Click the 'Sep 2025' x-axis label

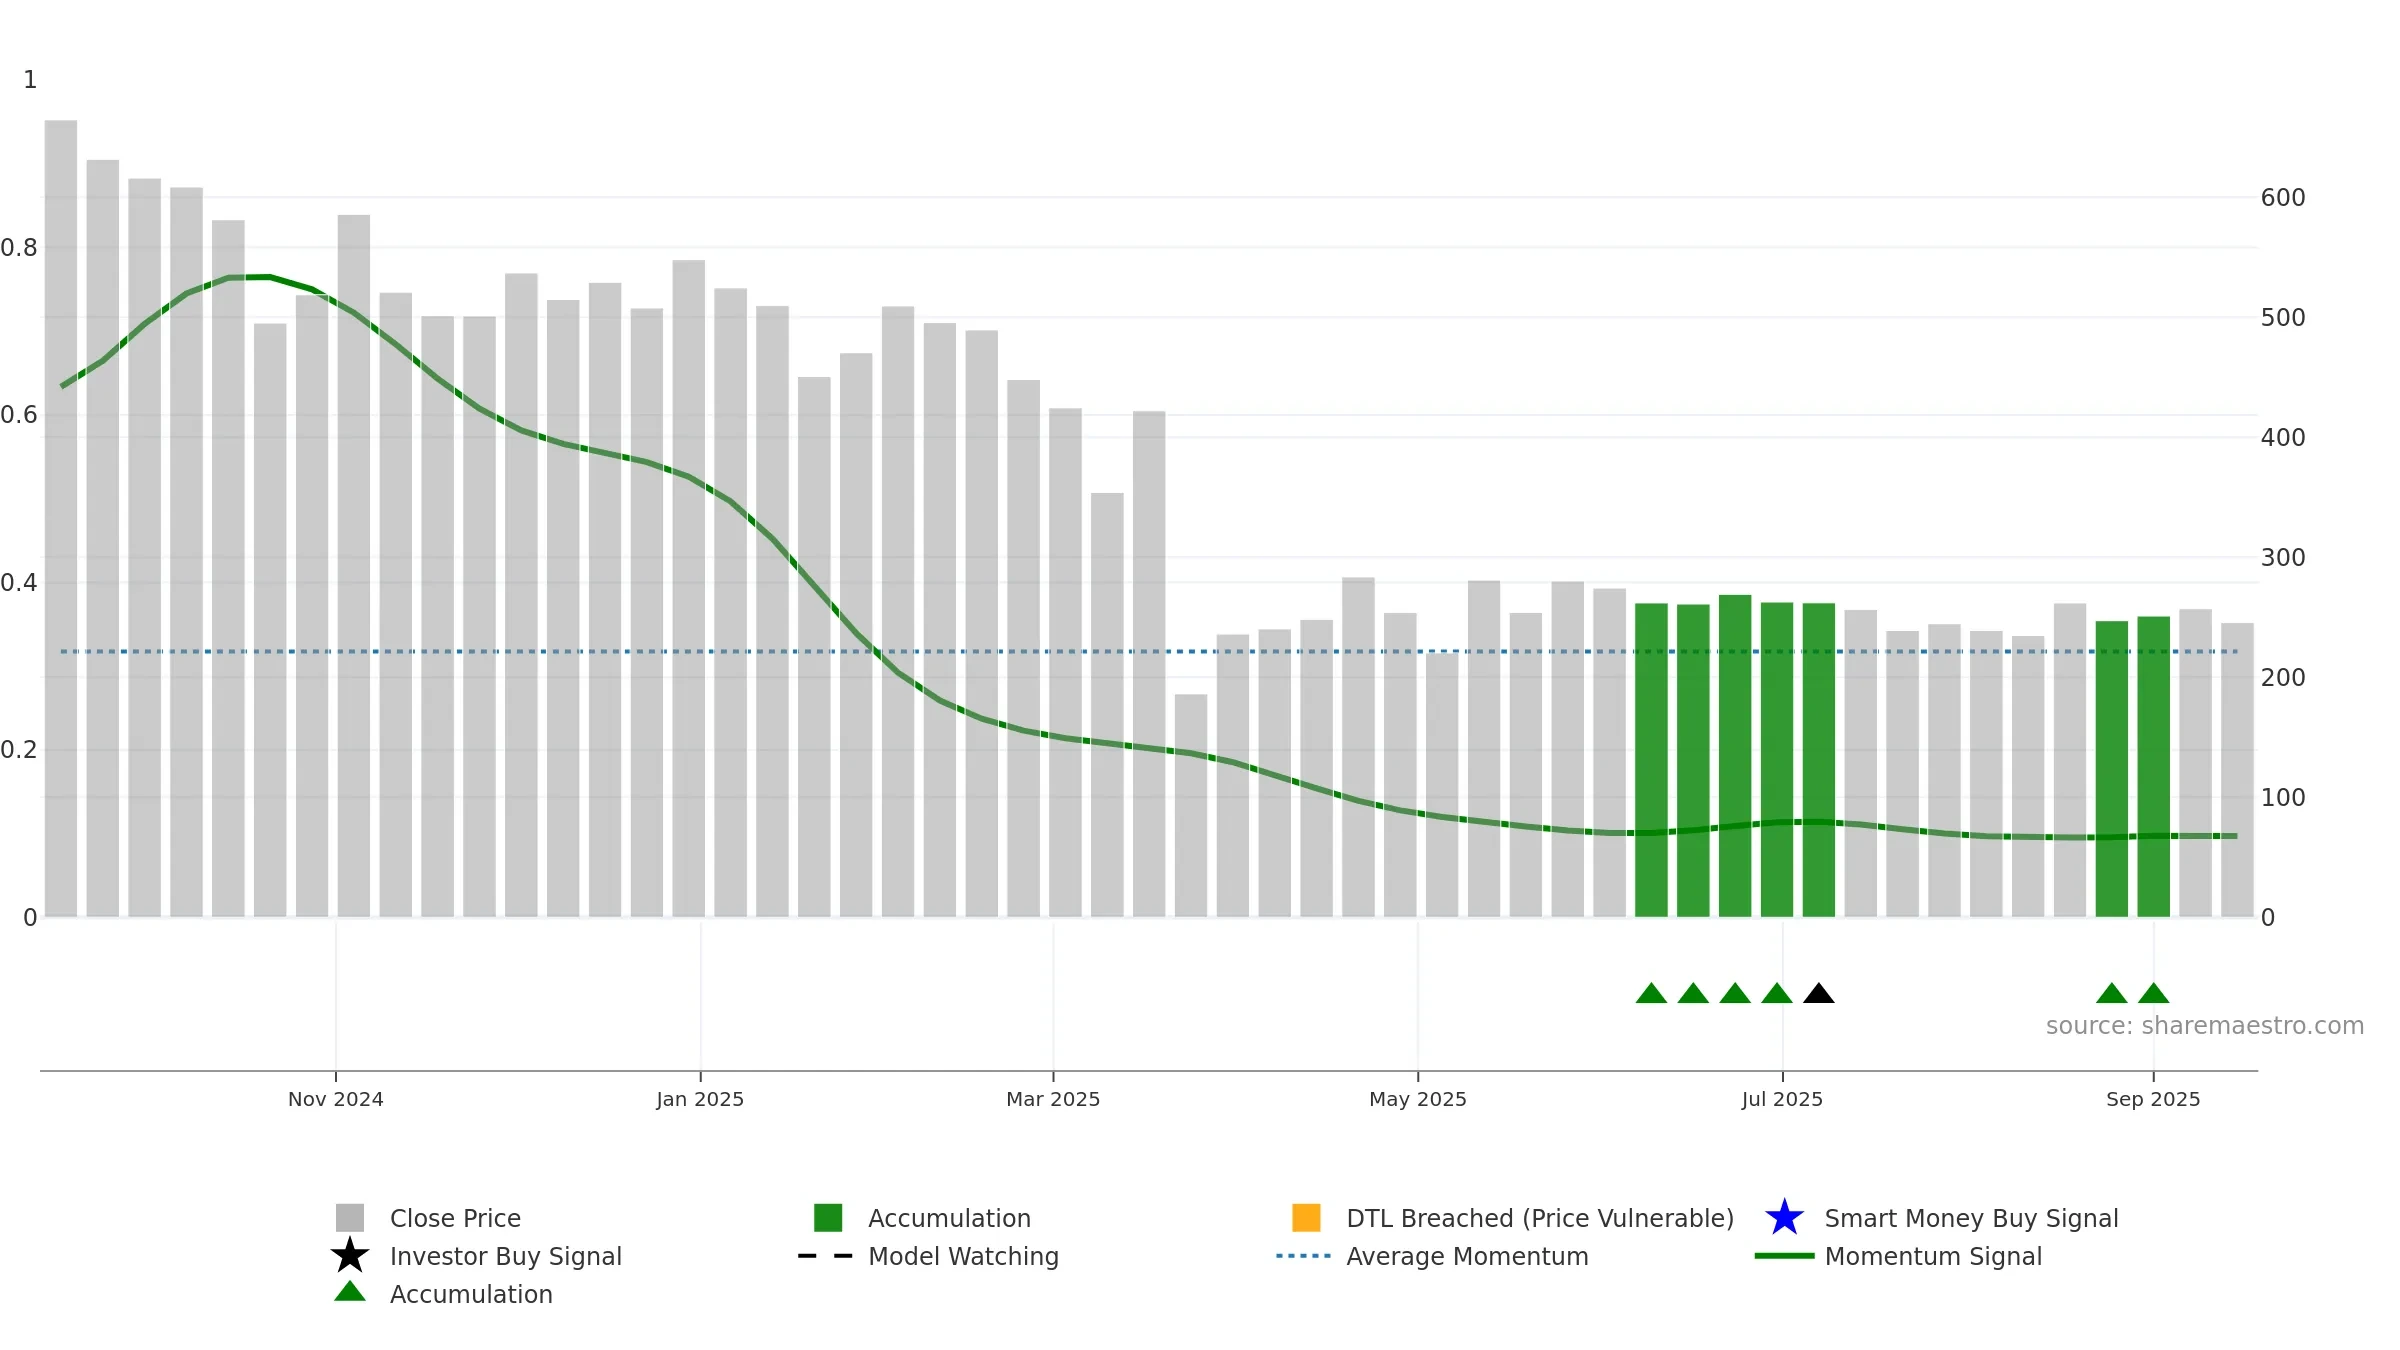[2153, 1099]
